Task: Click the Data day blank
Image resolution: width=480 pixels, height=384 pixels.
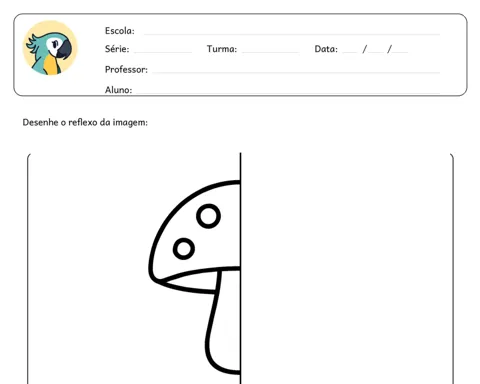Action: [350, 52]
